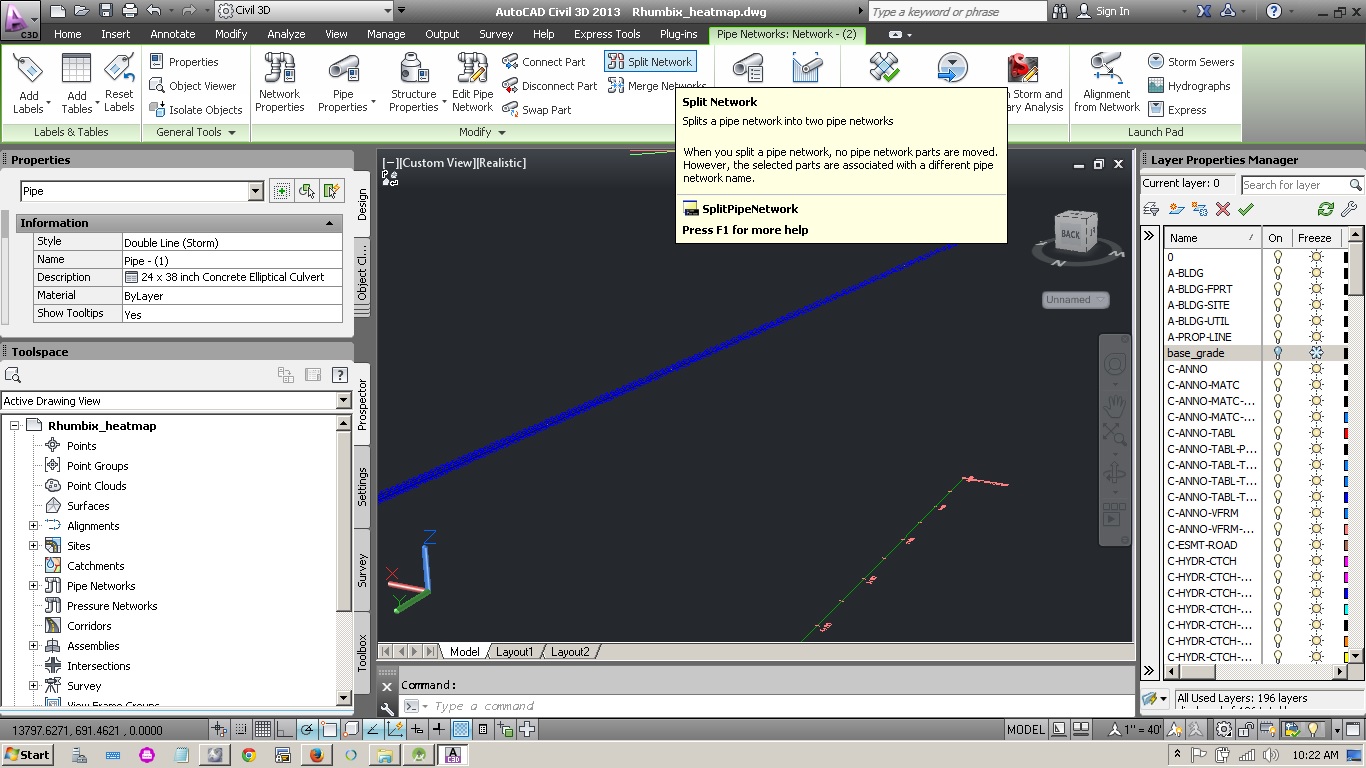Open the Layout1 tab
Viewport: 1366px width, 768px height.
(515, 651)
